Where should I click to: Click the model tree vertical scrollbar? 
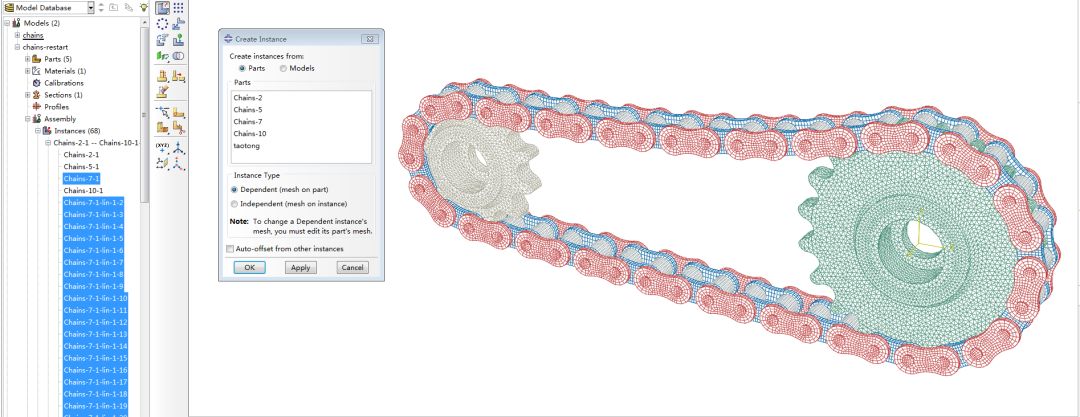(145, 100)
